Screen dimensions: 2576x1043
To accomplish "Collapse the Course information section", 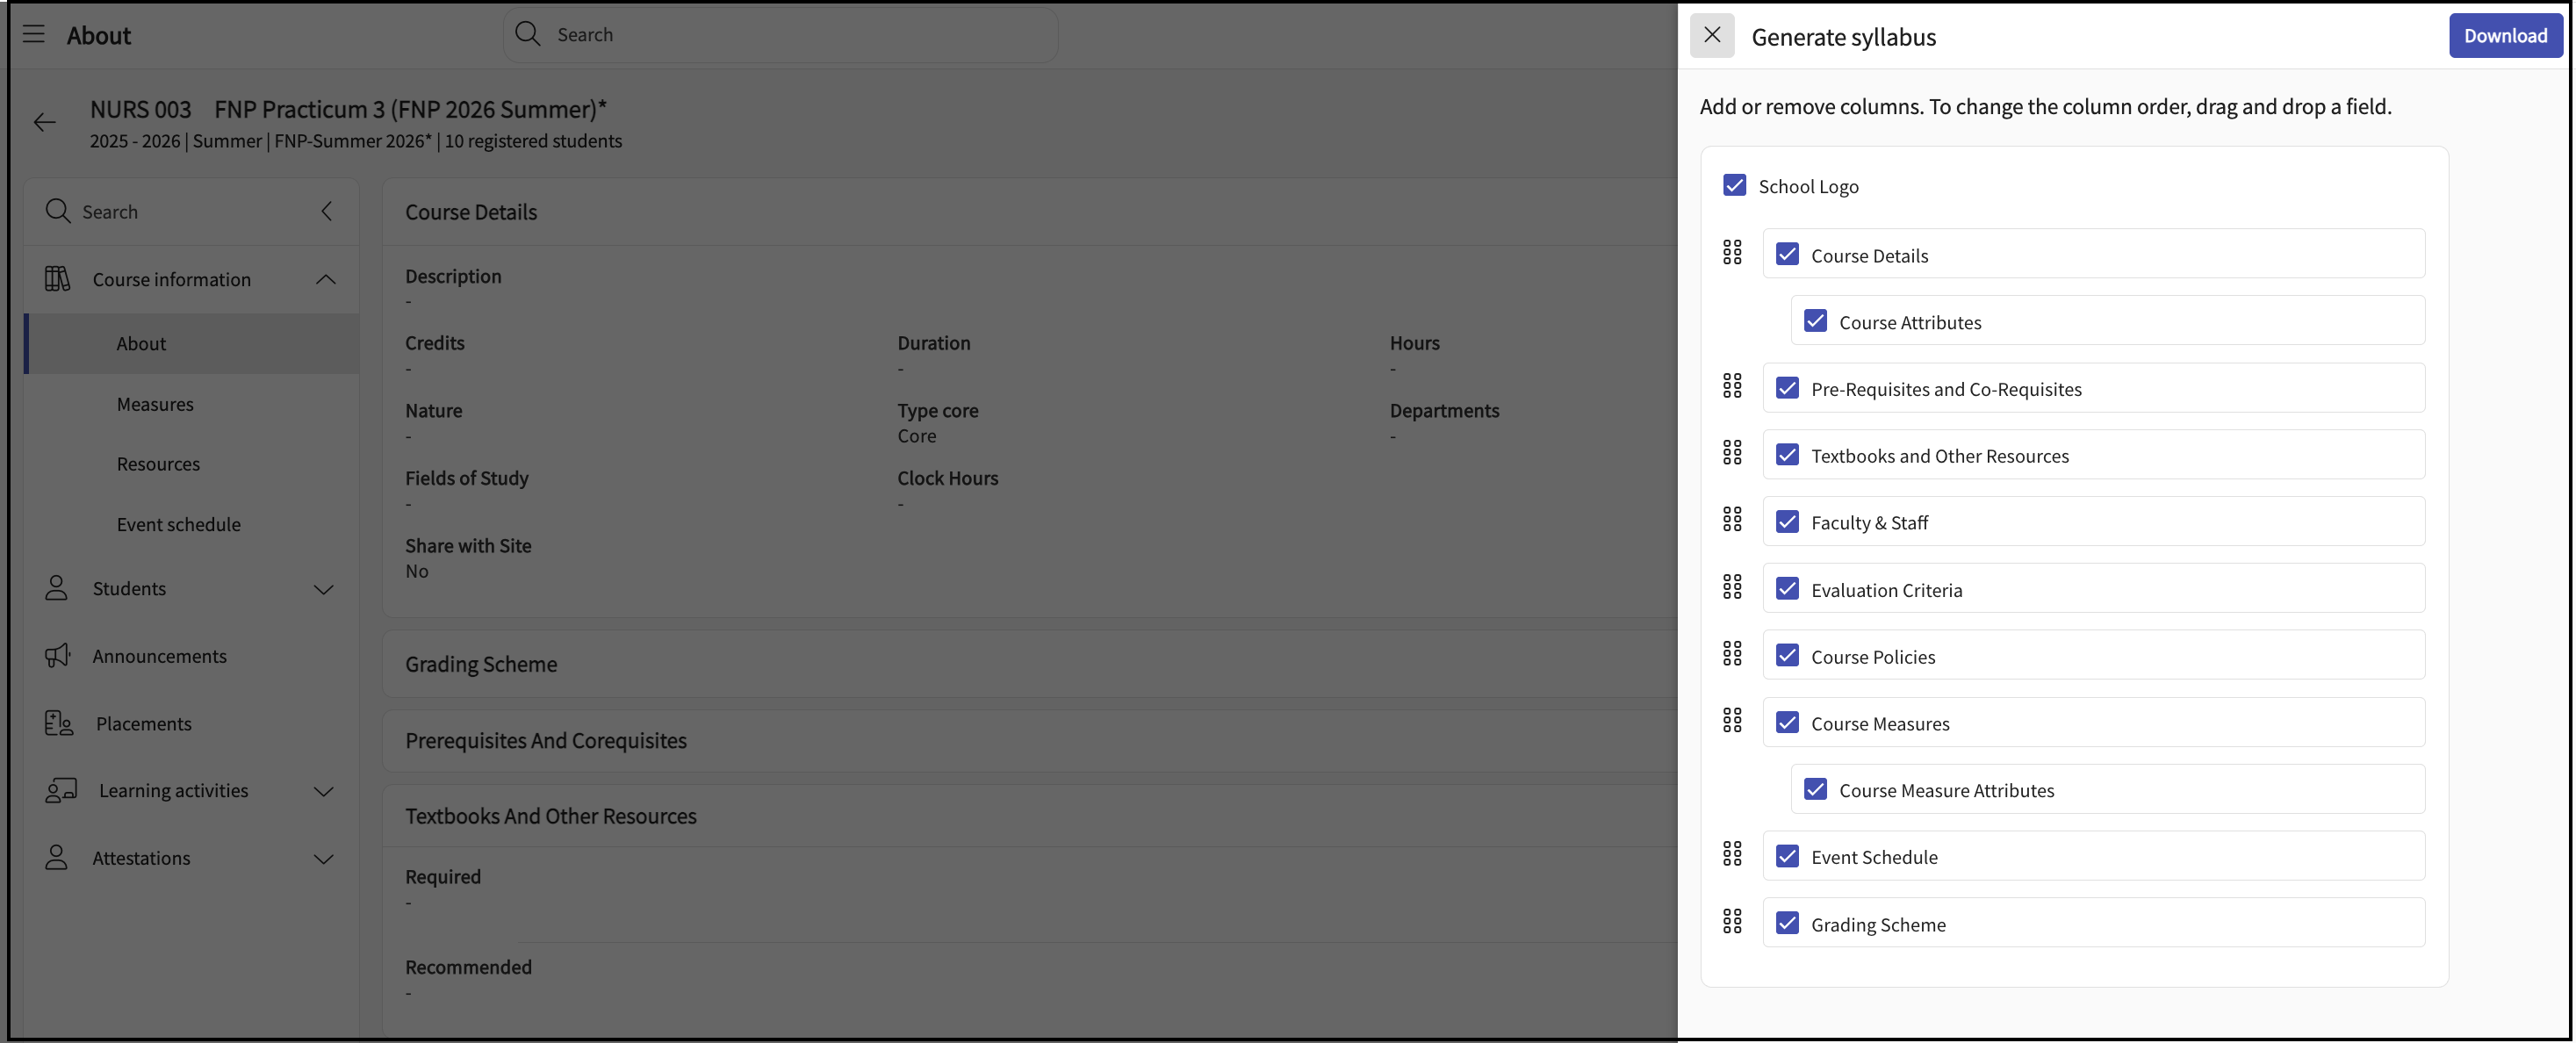I will (x=325, y=280).
